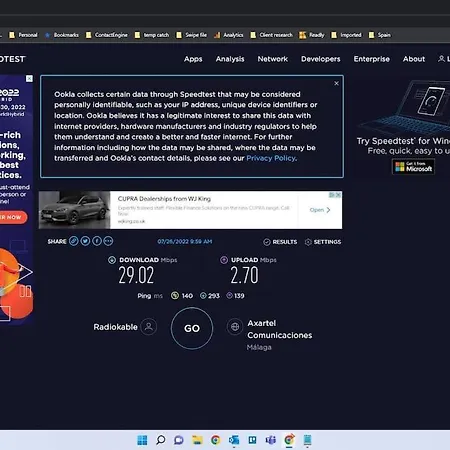Click the Results checkmark icon
This screenshot has width=450, height=450.
pos(267,242)
